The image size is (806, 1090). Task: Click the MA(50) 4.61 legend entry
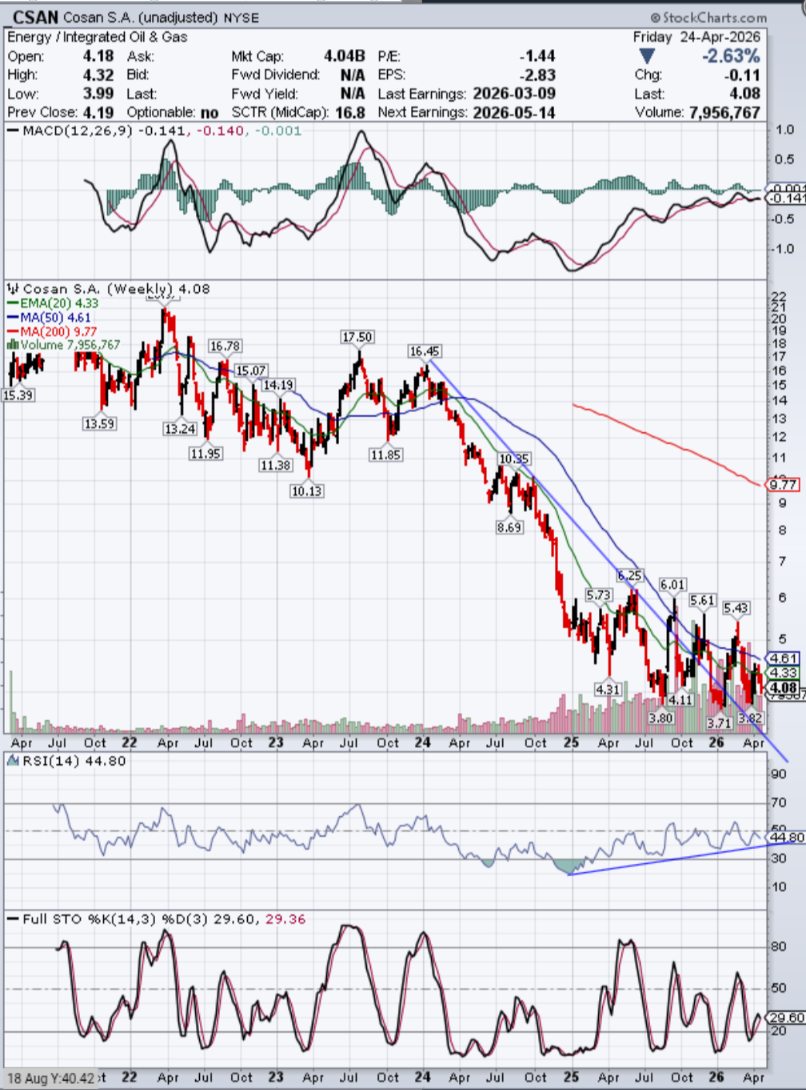(55, 317)
